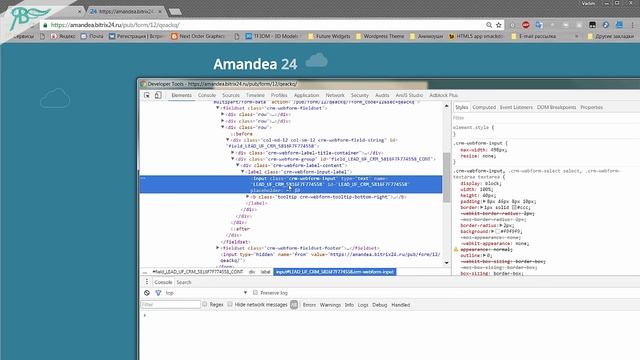
Task: Filter console by Handled level
Action: pyautogui.click(x=400, y=305)
